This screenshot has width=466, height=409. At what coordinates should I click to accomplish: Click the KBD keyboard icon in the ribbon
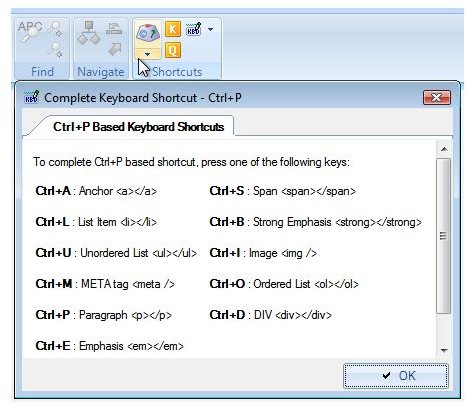tap(194, 29)
